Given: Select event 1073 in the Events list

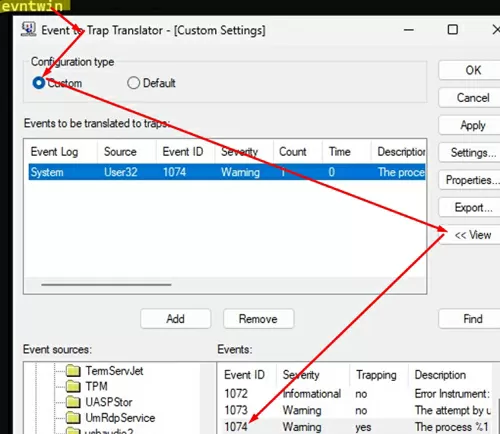Looking at the screenshot, I should coord(236,410).
